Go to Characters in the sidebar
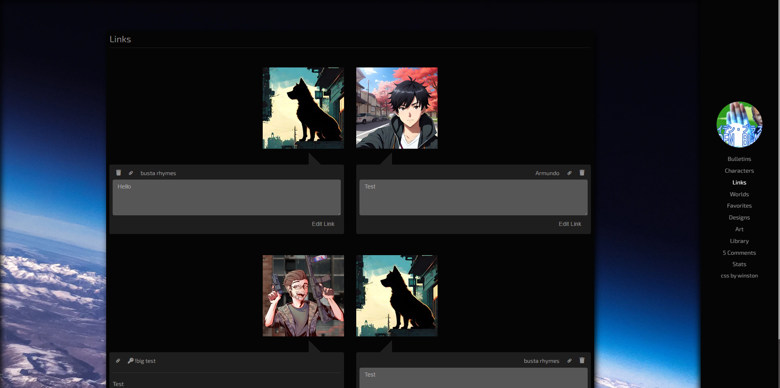Screen dimensions: 780x388 (739, 171)
